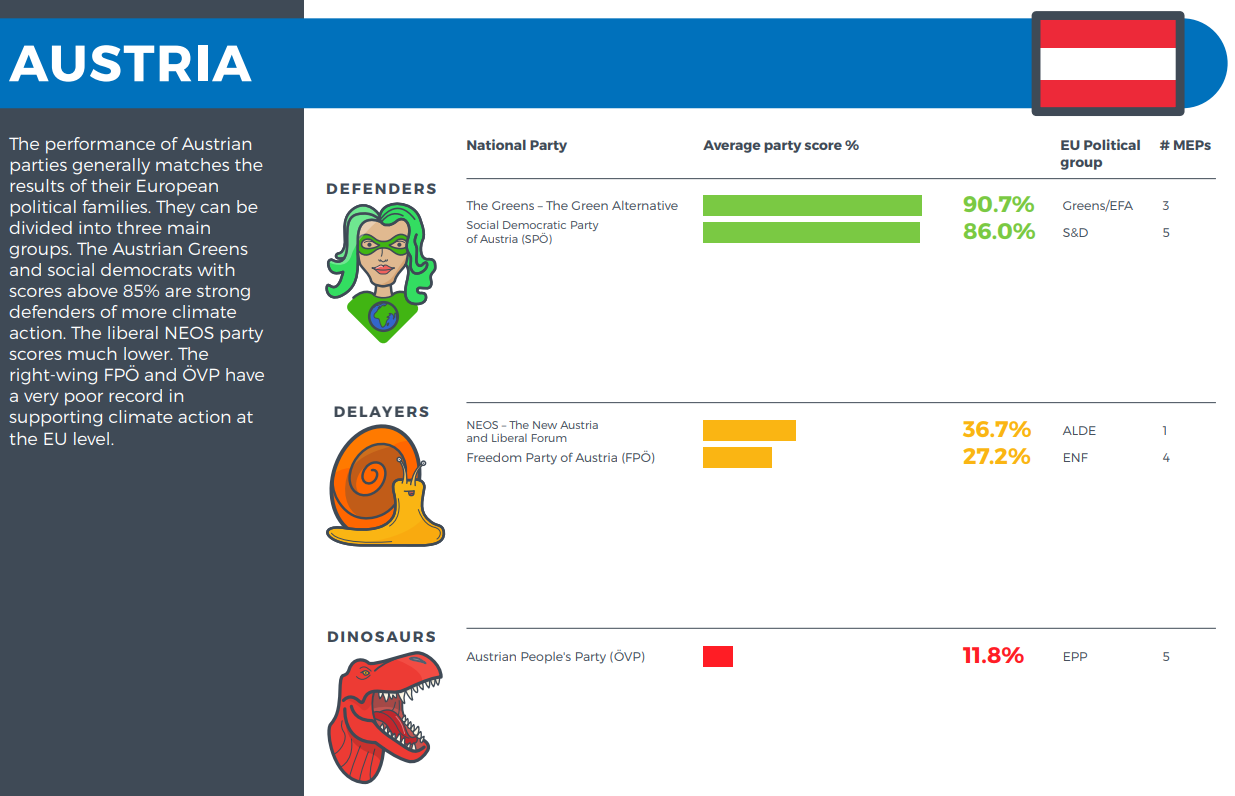1235x796 pixels.
Task: Click the 27.2% score value
Action: [x=996, y=457]
